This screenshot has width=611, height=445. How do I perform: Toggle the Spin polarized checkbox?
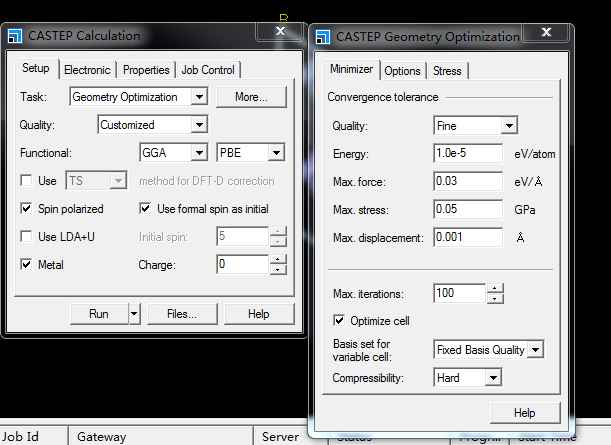[x=26, y=209]
